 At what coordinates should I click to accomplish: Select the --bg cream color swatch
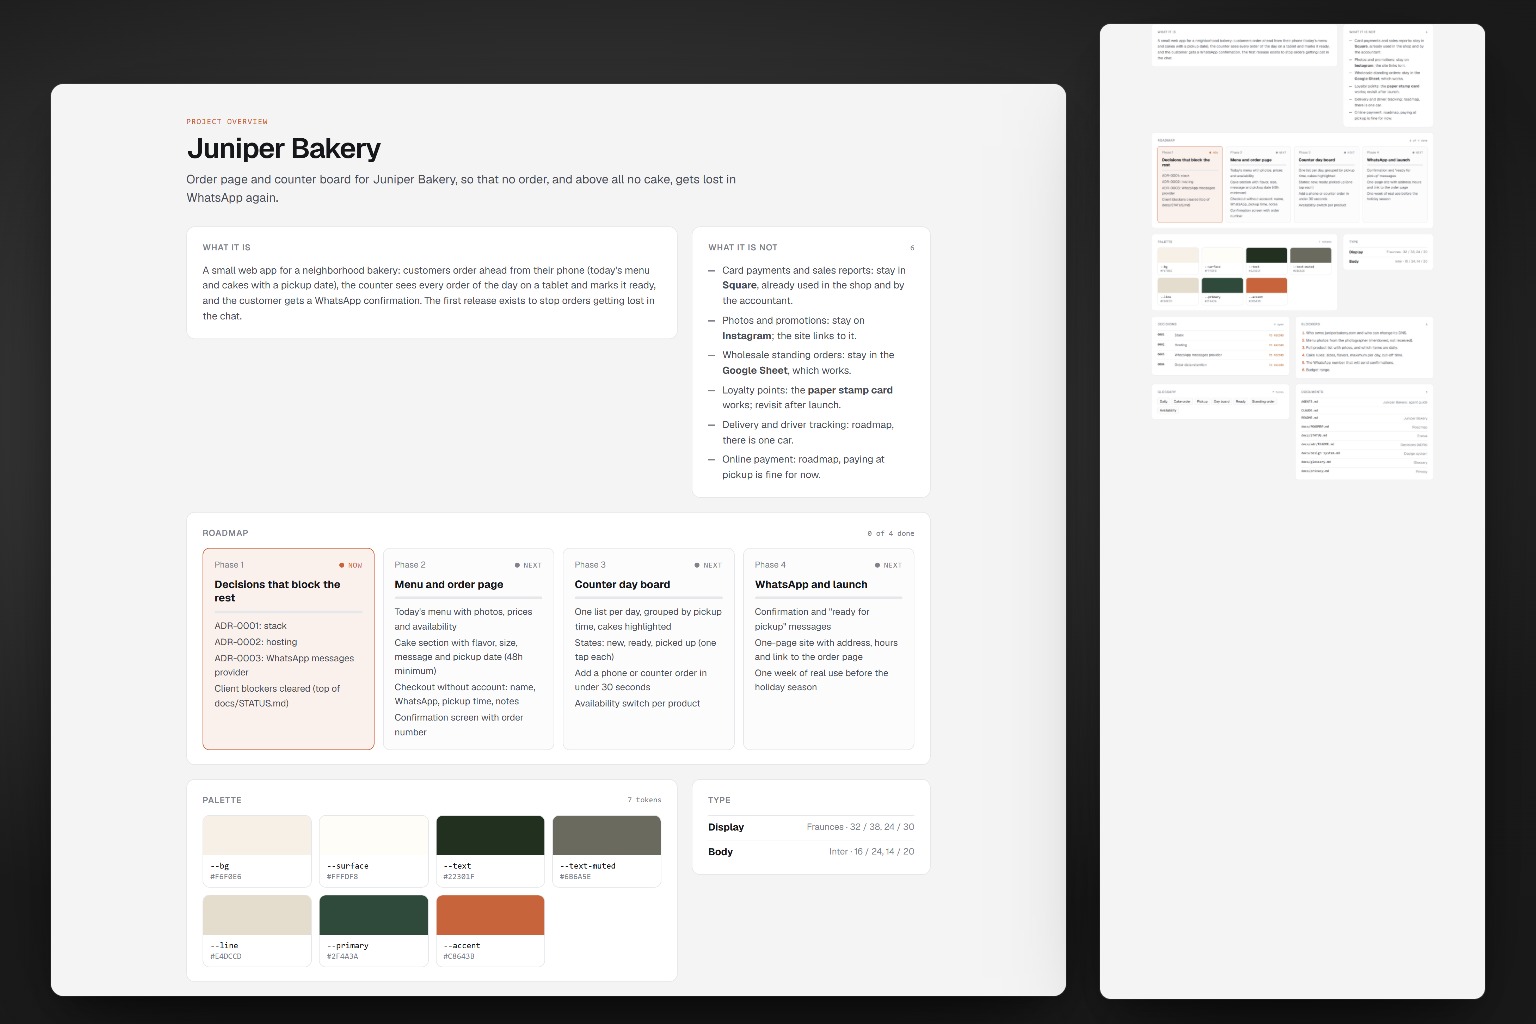click(257, 851)
